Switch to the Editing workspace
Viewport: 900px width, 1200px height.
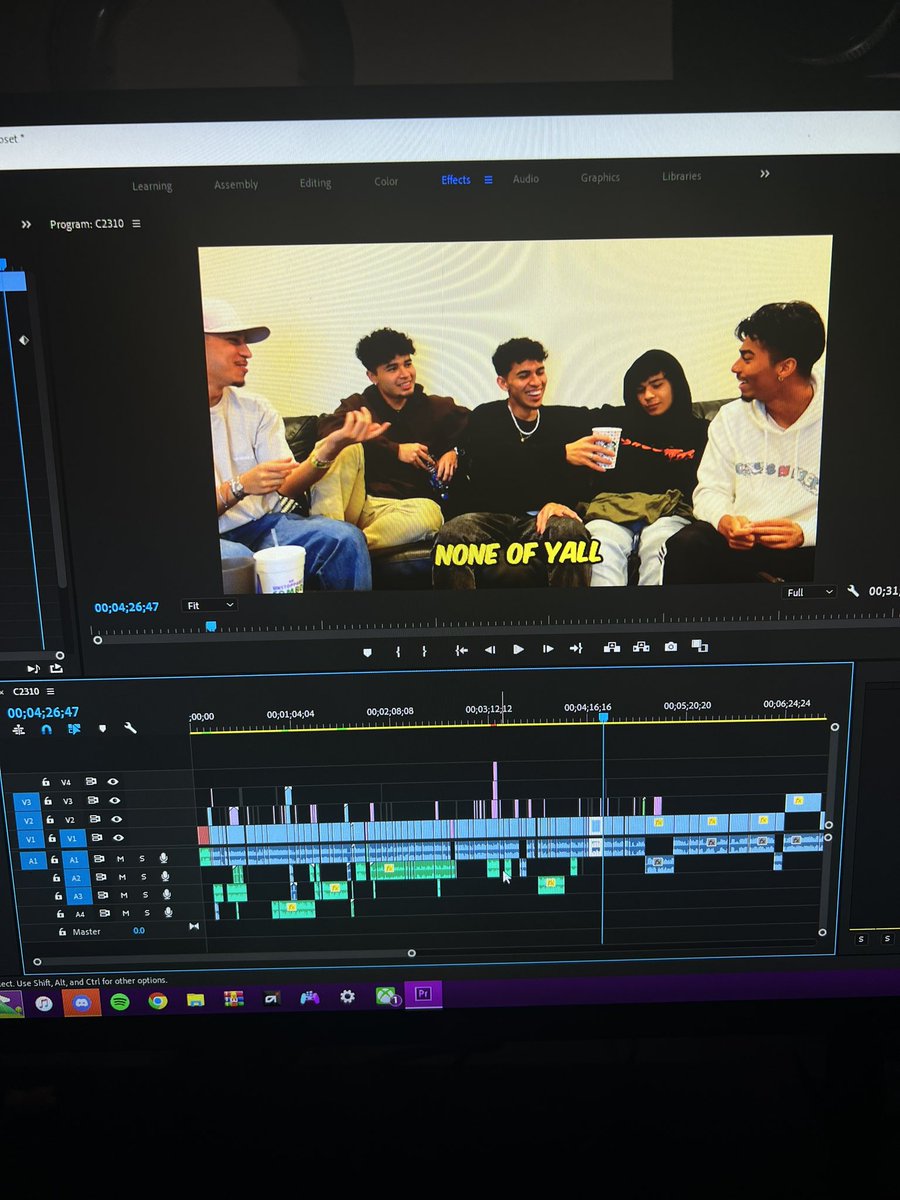tap(315, 183)
